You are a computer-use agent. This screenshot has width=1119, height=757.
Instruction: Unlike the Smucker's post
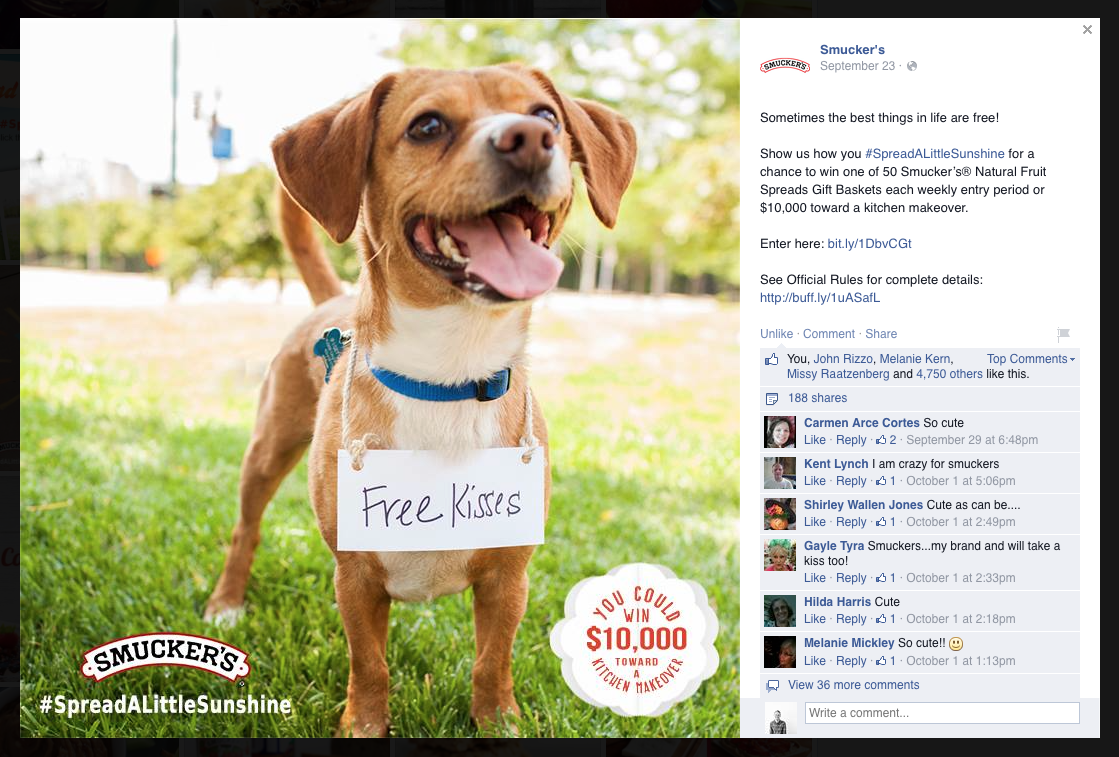[776, 334]
